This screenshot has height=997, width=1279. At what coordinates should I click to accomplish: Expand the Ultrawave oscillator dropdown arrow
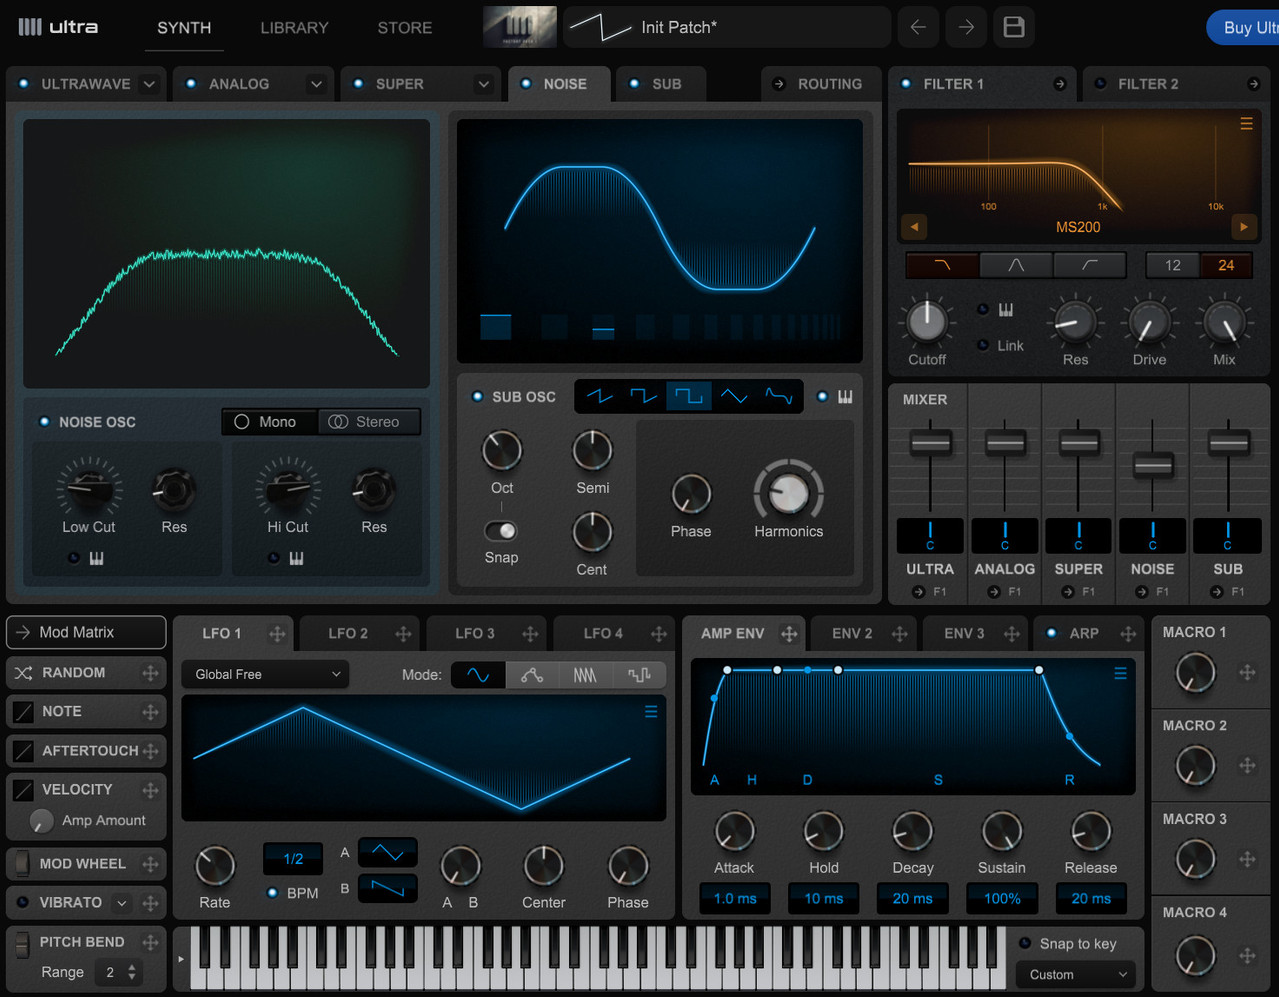149,84
